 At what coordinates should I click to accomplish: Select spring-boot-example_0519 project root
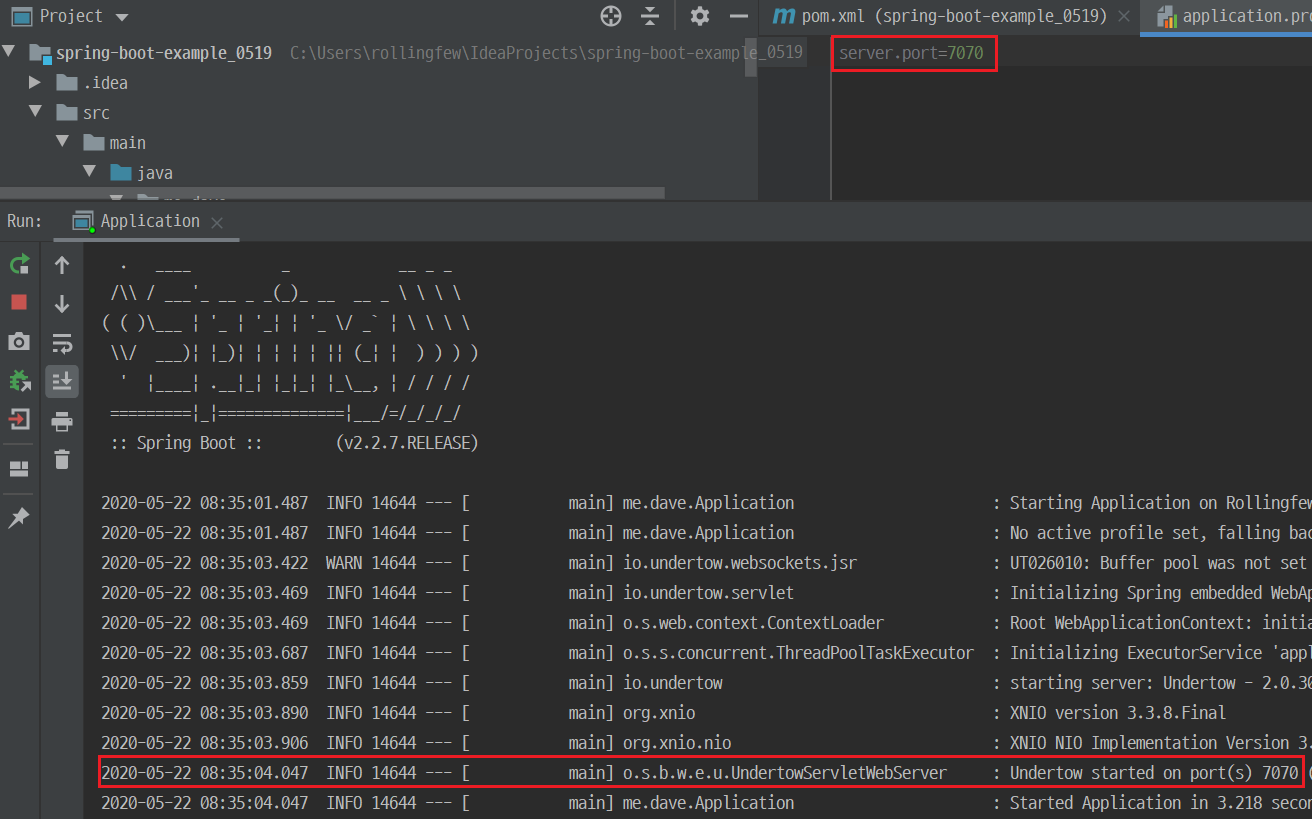click(x=164, y=52)
